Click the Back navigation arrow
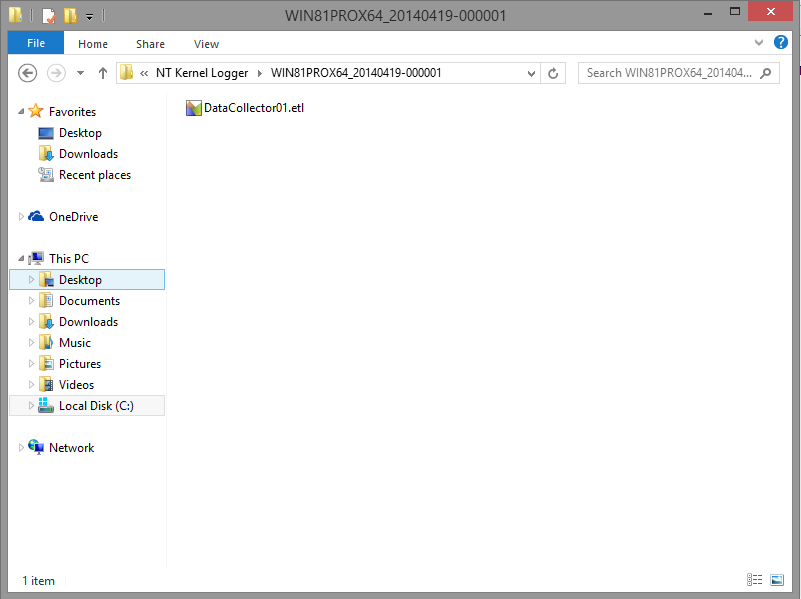The image size is (801, 599). coord(28,73)
